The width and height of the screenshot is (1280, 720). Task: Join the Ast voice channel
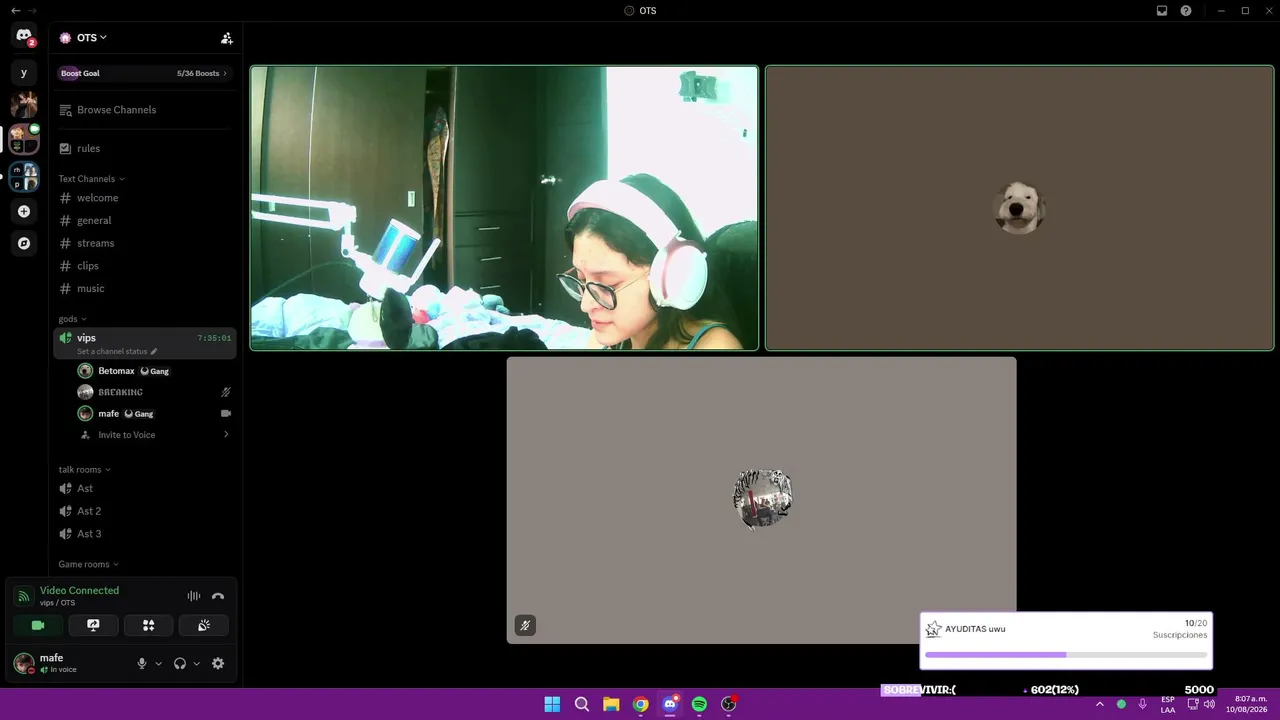click(x=145, y=488)
